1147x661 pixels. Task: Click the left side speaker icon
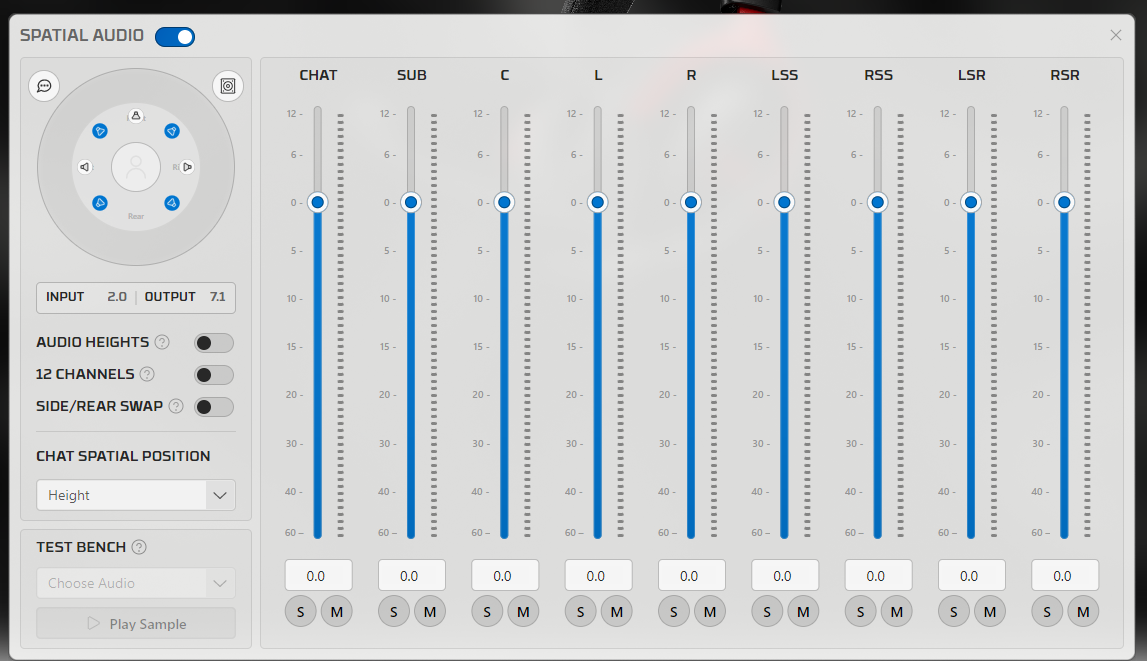click(85, 167)
